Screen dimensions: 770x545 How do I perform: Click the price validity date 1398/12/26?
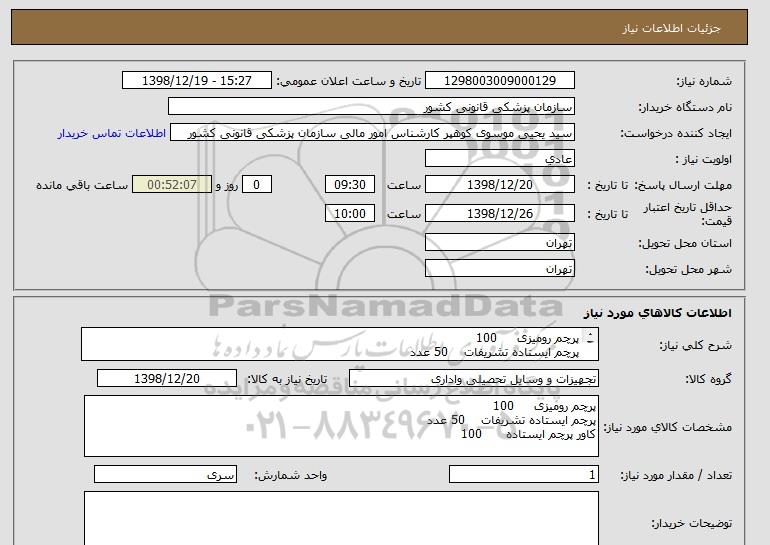(499, 213)
